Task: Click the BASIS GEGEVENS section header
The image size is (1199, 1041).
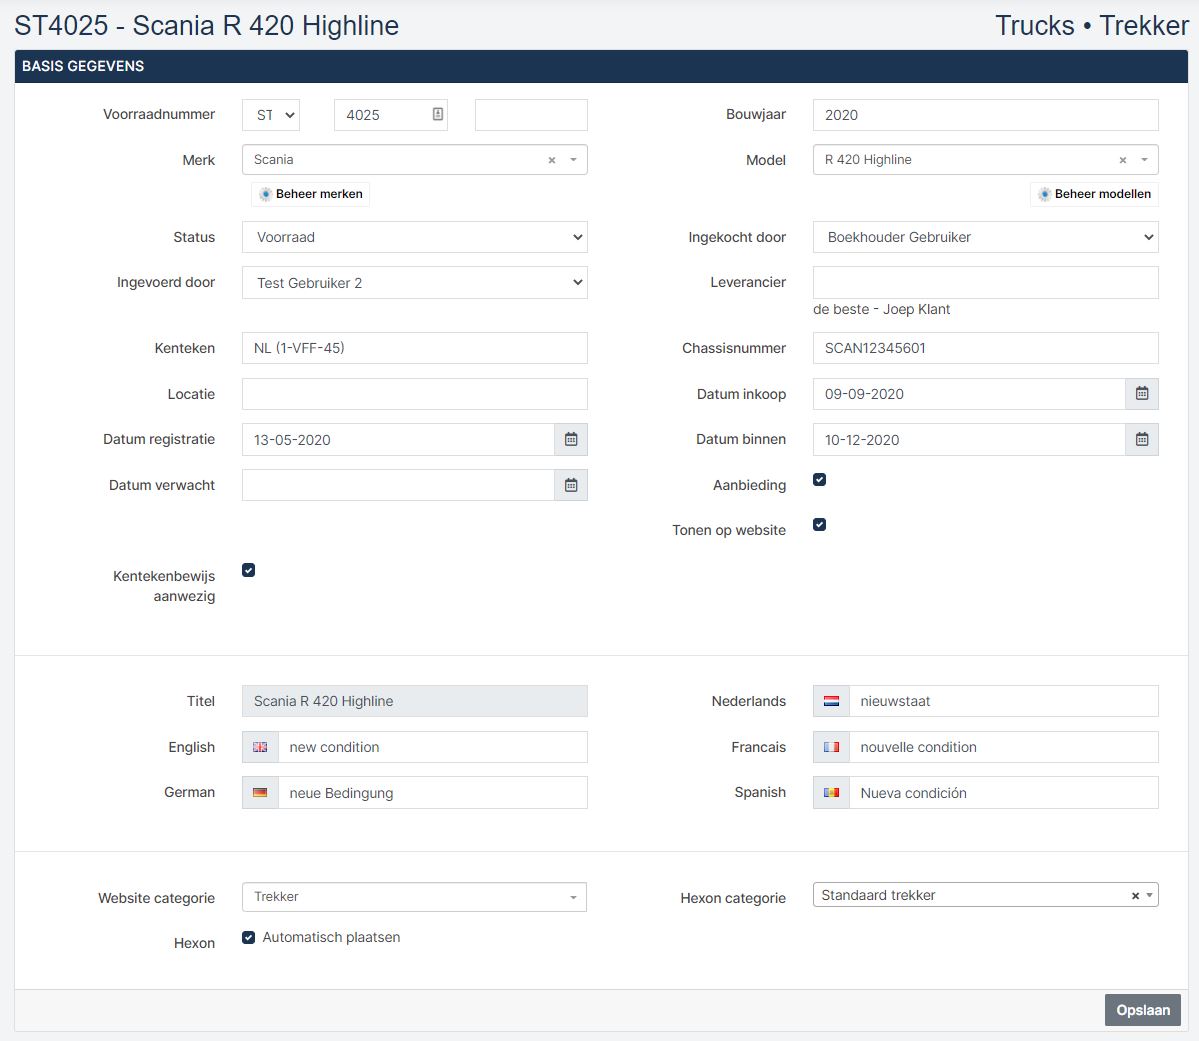Action: tap(601, 67)
